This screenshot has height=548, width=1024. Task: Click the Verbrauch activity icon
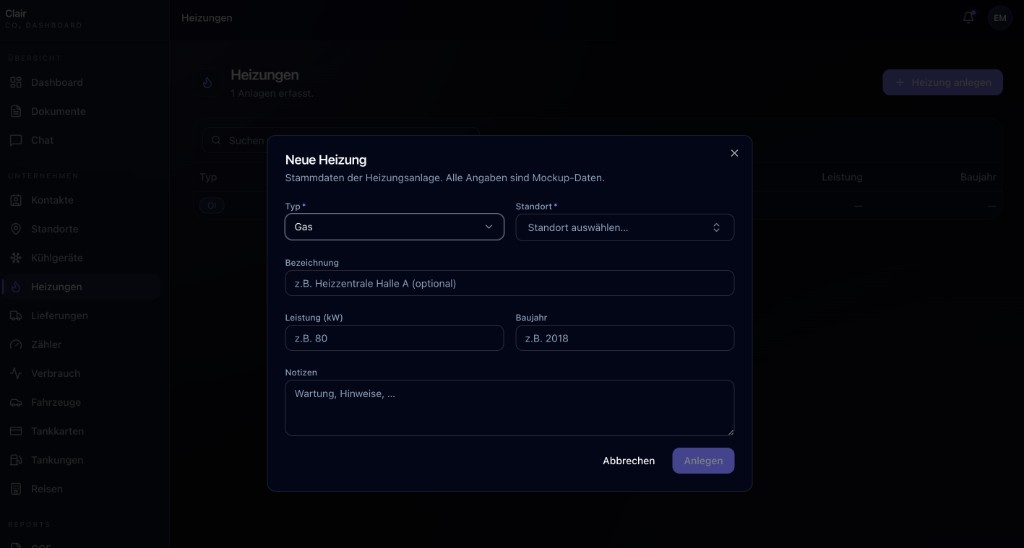tap(16, 374)
